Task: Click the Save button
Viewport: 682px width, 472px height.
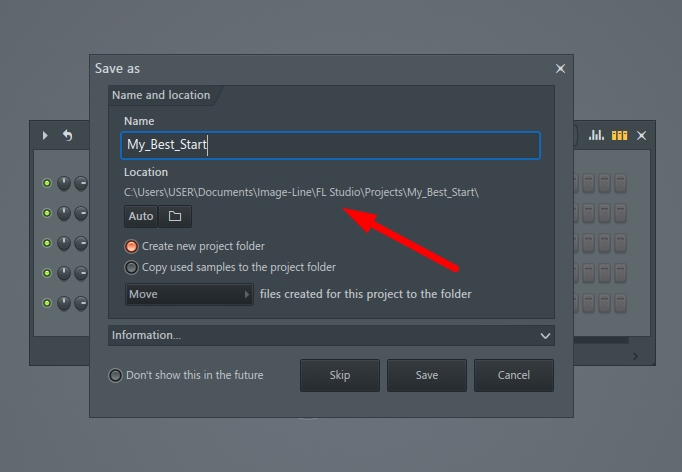Action: (x=427, y=375)
